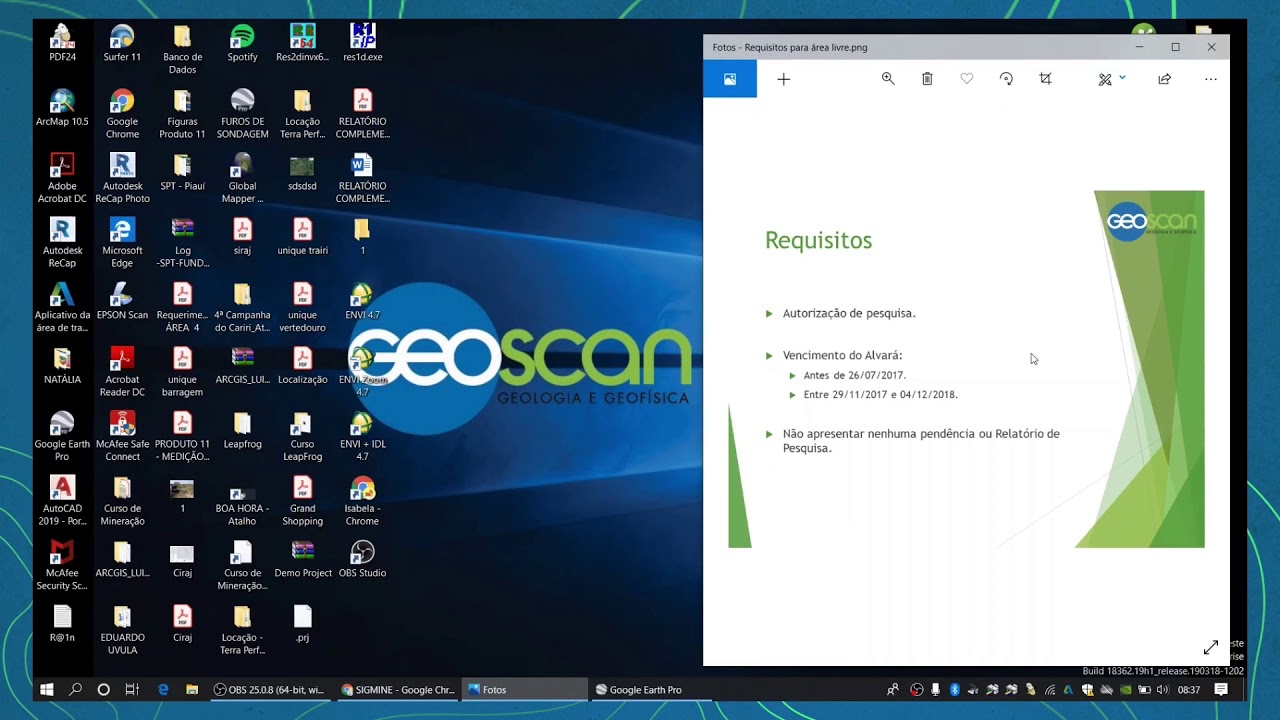Click the fullscreen arrows icon in Fotos

[x=1210, y=647]
